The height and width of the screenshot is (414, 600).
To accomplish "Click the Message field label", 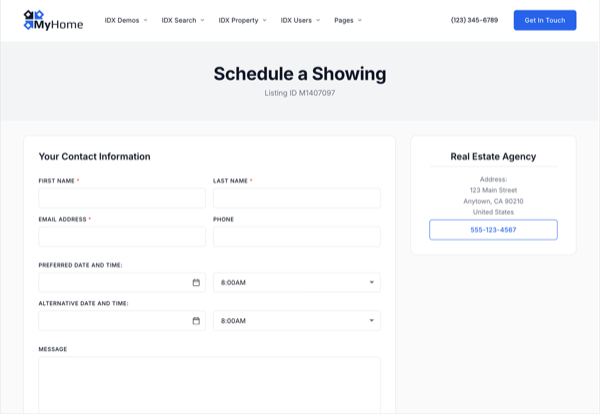I will (x=53, y=349).
